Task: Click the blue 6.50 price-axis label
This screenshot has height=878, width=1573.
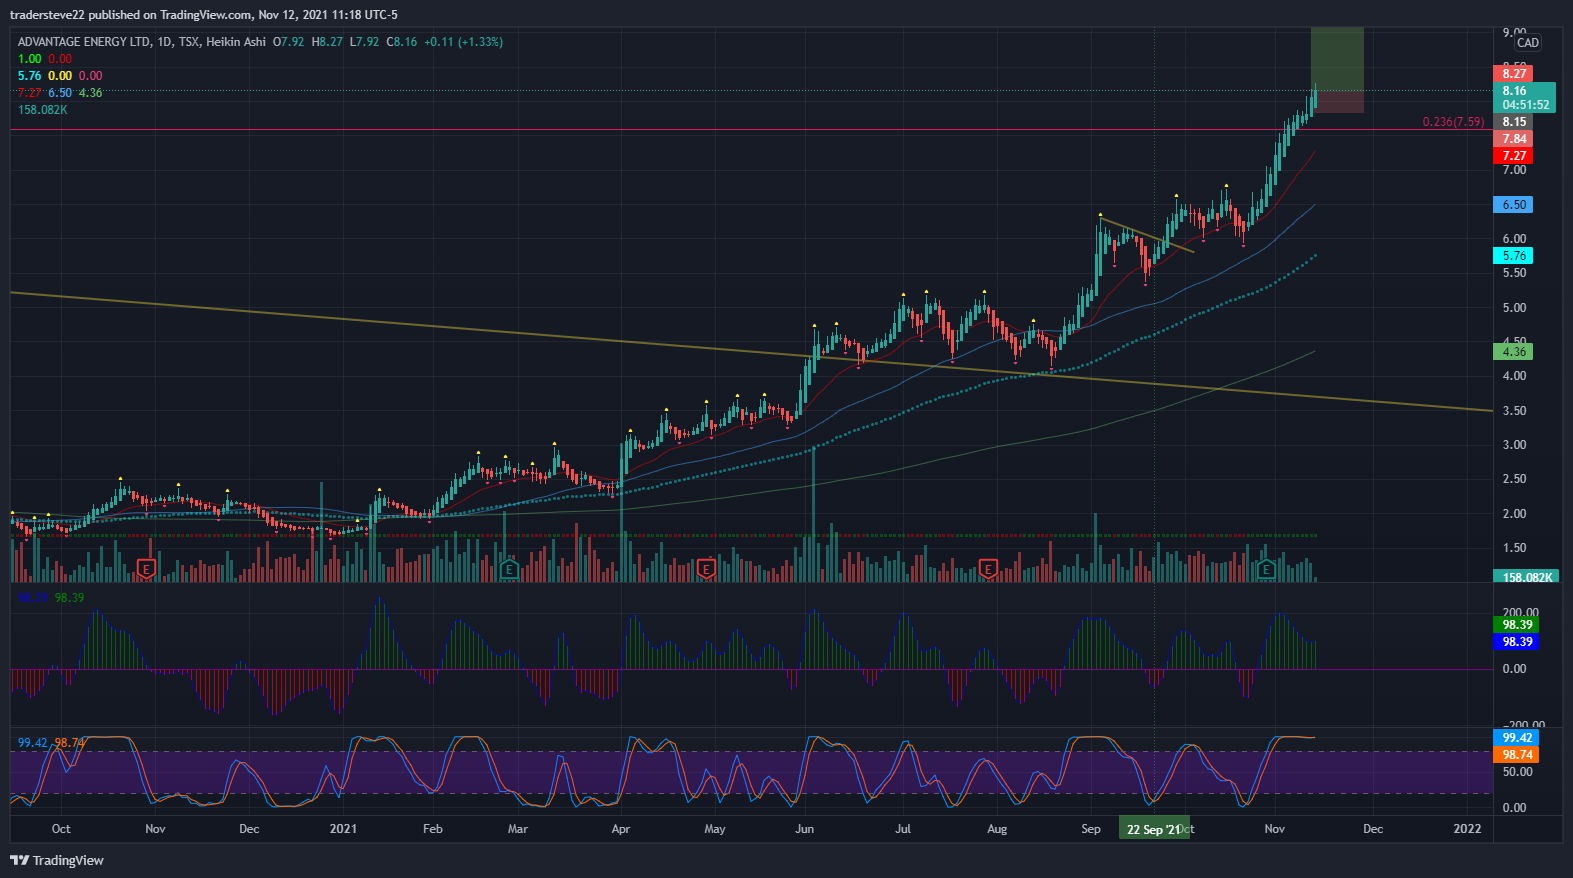Action: (x=1514, y=205)
